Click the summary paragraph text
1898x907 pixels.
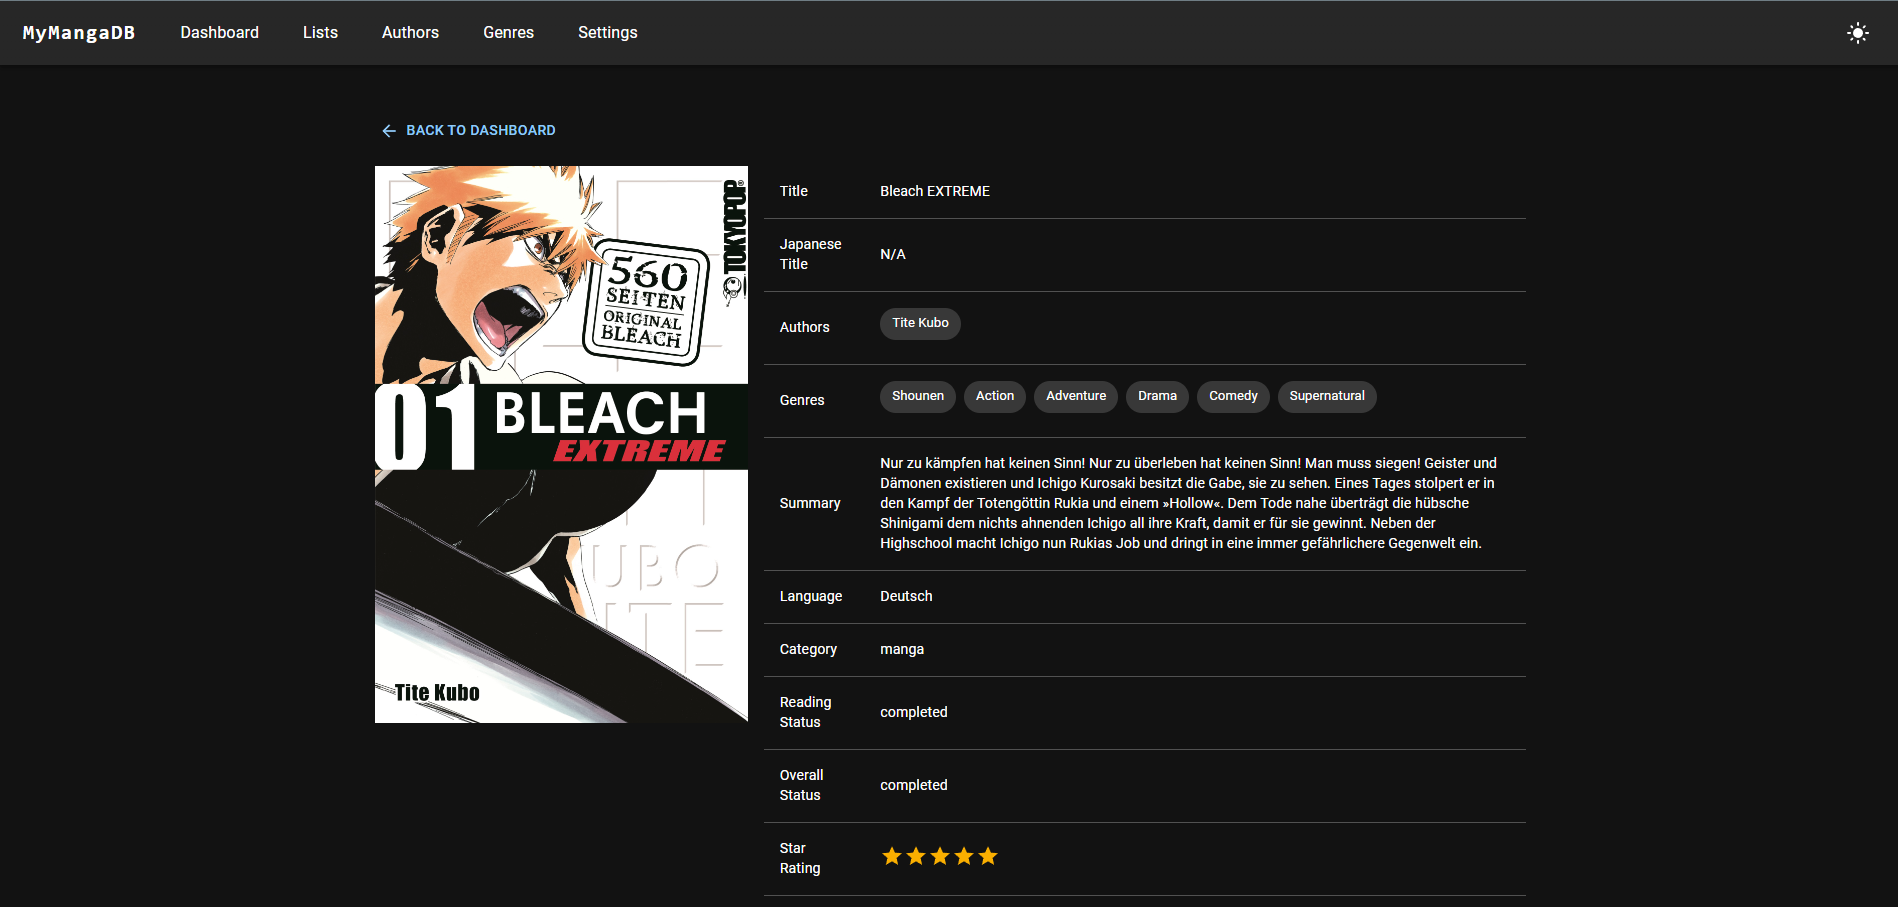pos(1188,503)
